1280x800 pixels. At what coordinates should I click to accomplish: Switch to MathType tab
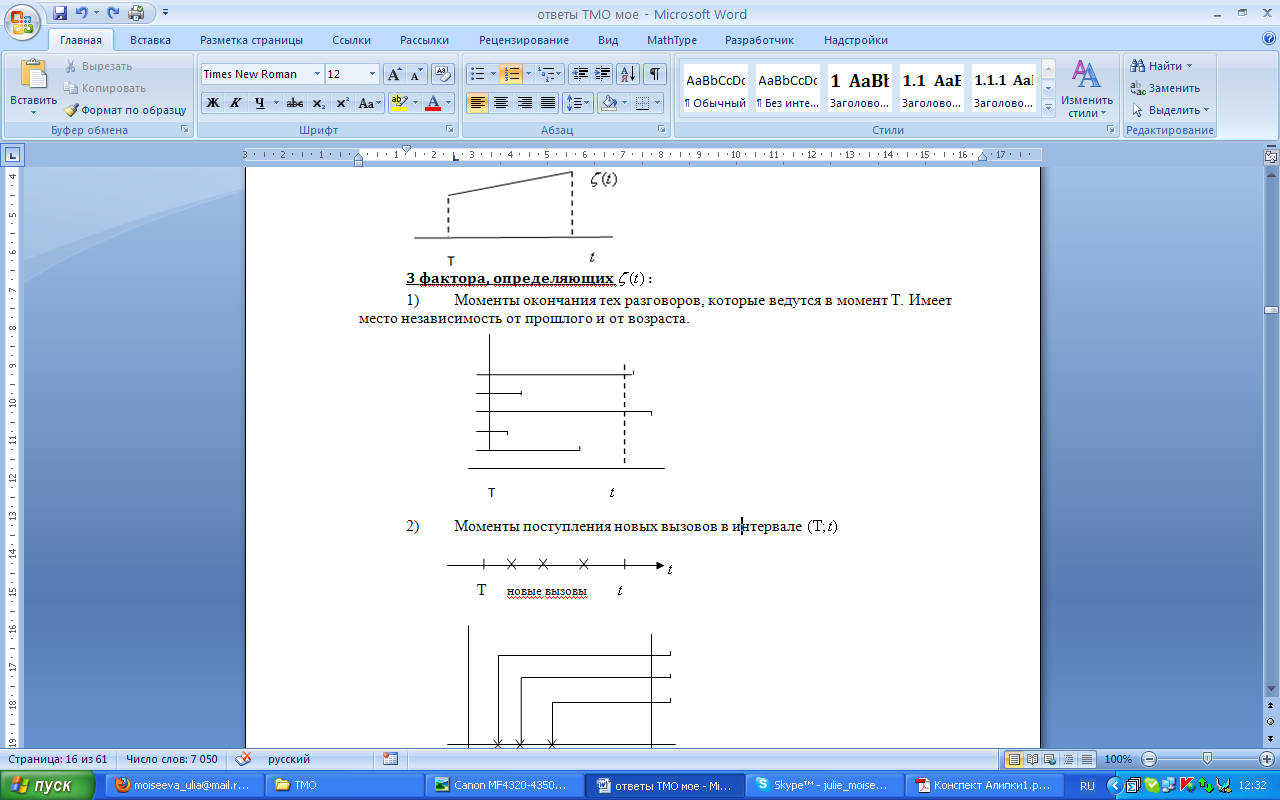pos(672,40)
